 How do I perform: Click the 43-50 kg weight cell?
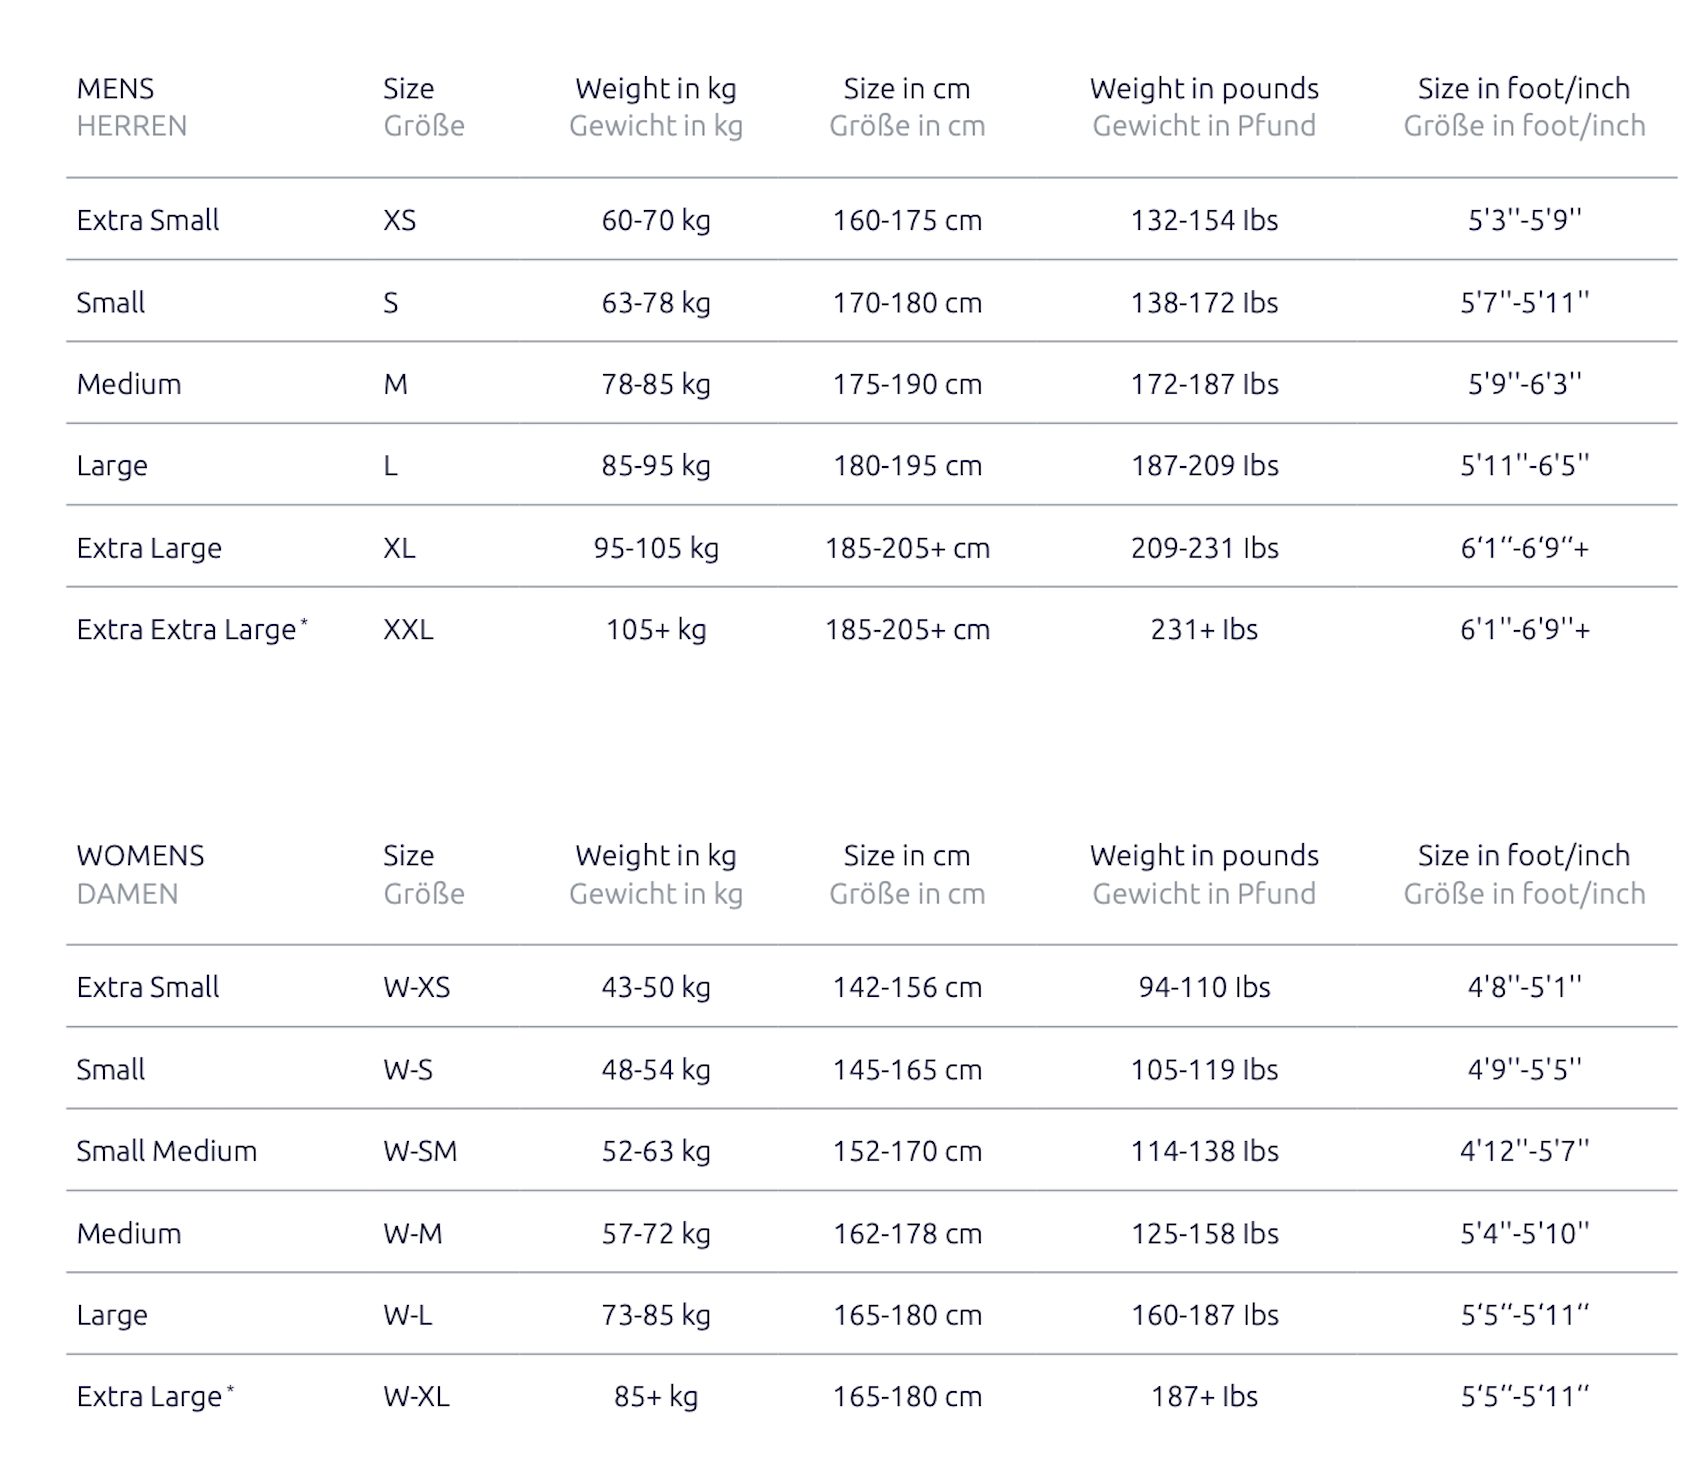[x=656, y=988]
